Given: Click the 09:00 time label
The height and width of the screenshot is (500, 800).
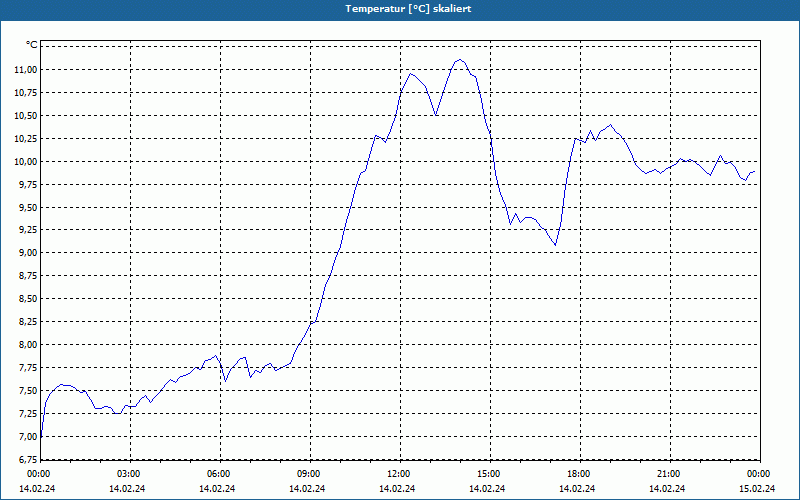Looking at the screenshot, I should point(310,474).
